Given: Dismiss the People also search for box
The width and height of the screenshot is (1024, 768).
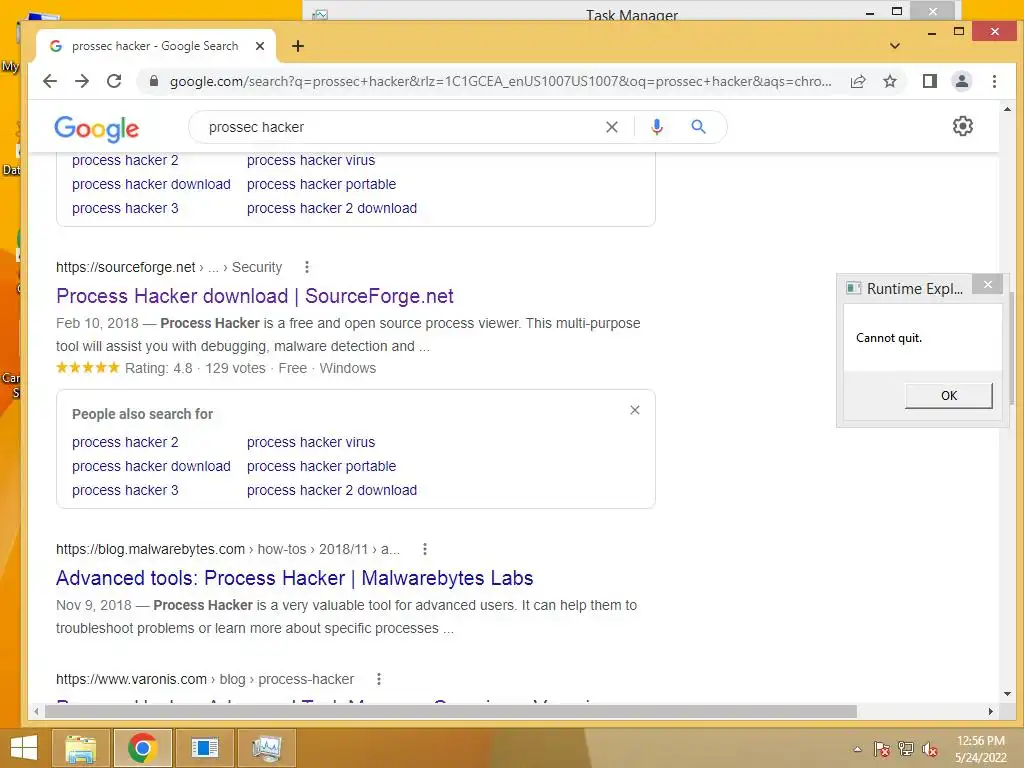Looking at the screenshot, I should [635, 410].
